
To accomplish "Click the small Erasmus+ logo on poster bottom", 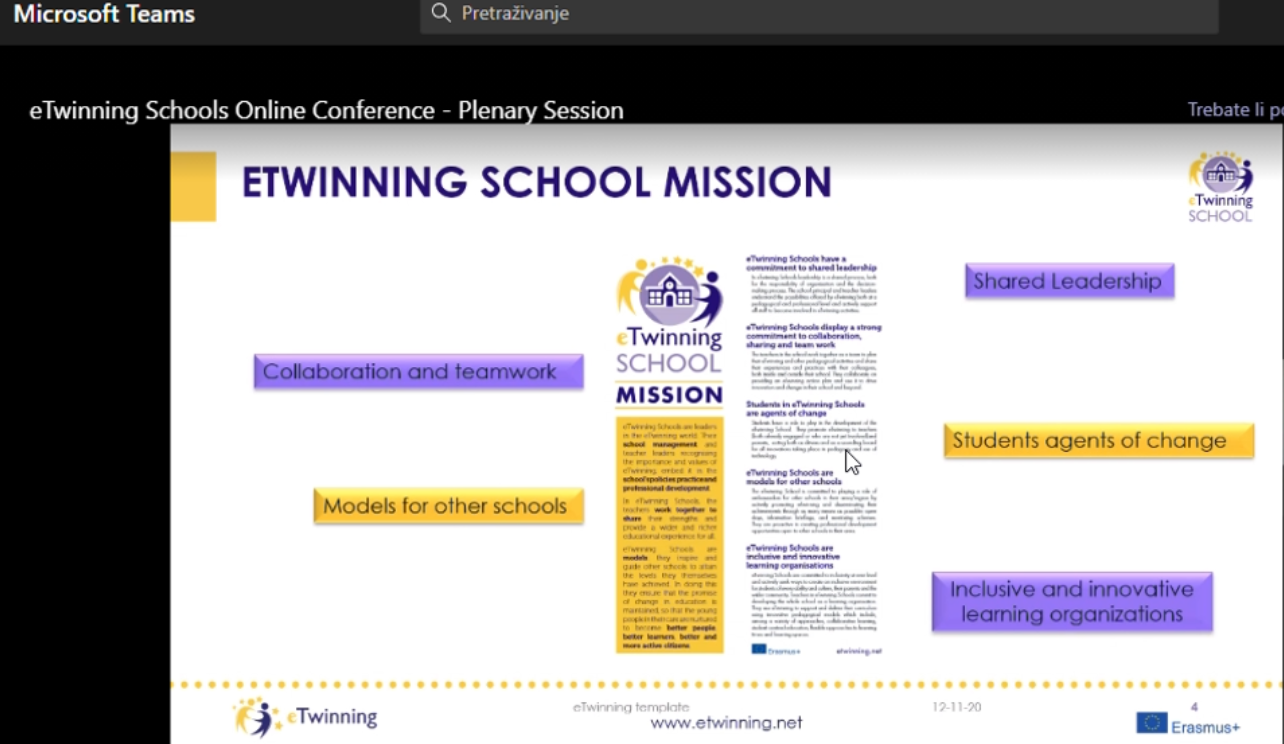I will click(776, 650).
